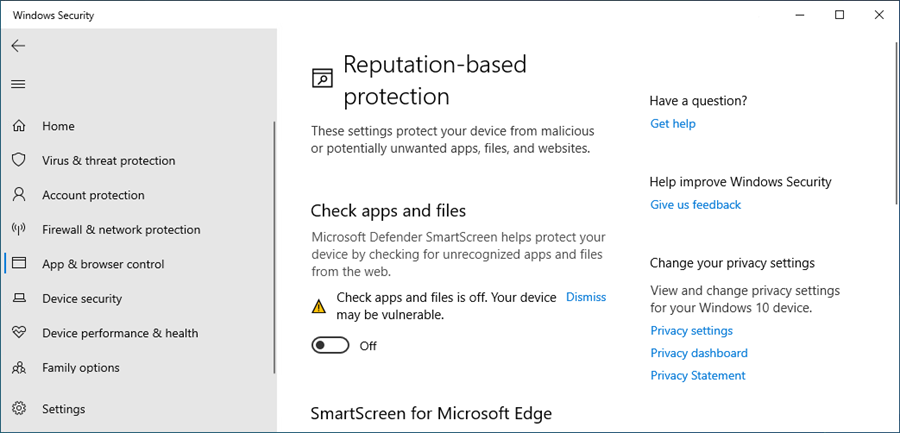Click the Family options people icon

(18, 368)
